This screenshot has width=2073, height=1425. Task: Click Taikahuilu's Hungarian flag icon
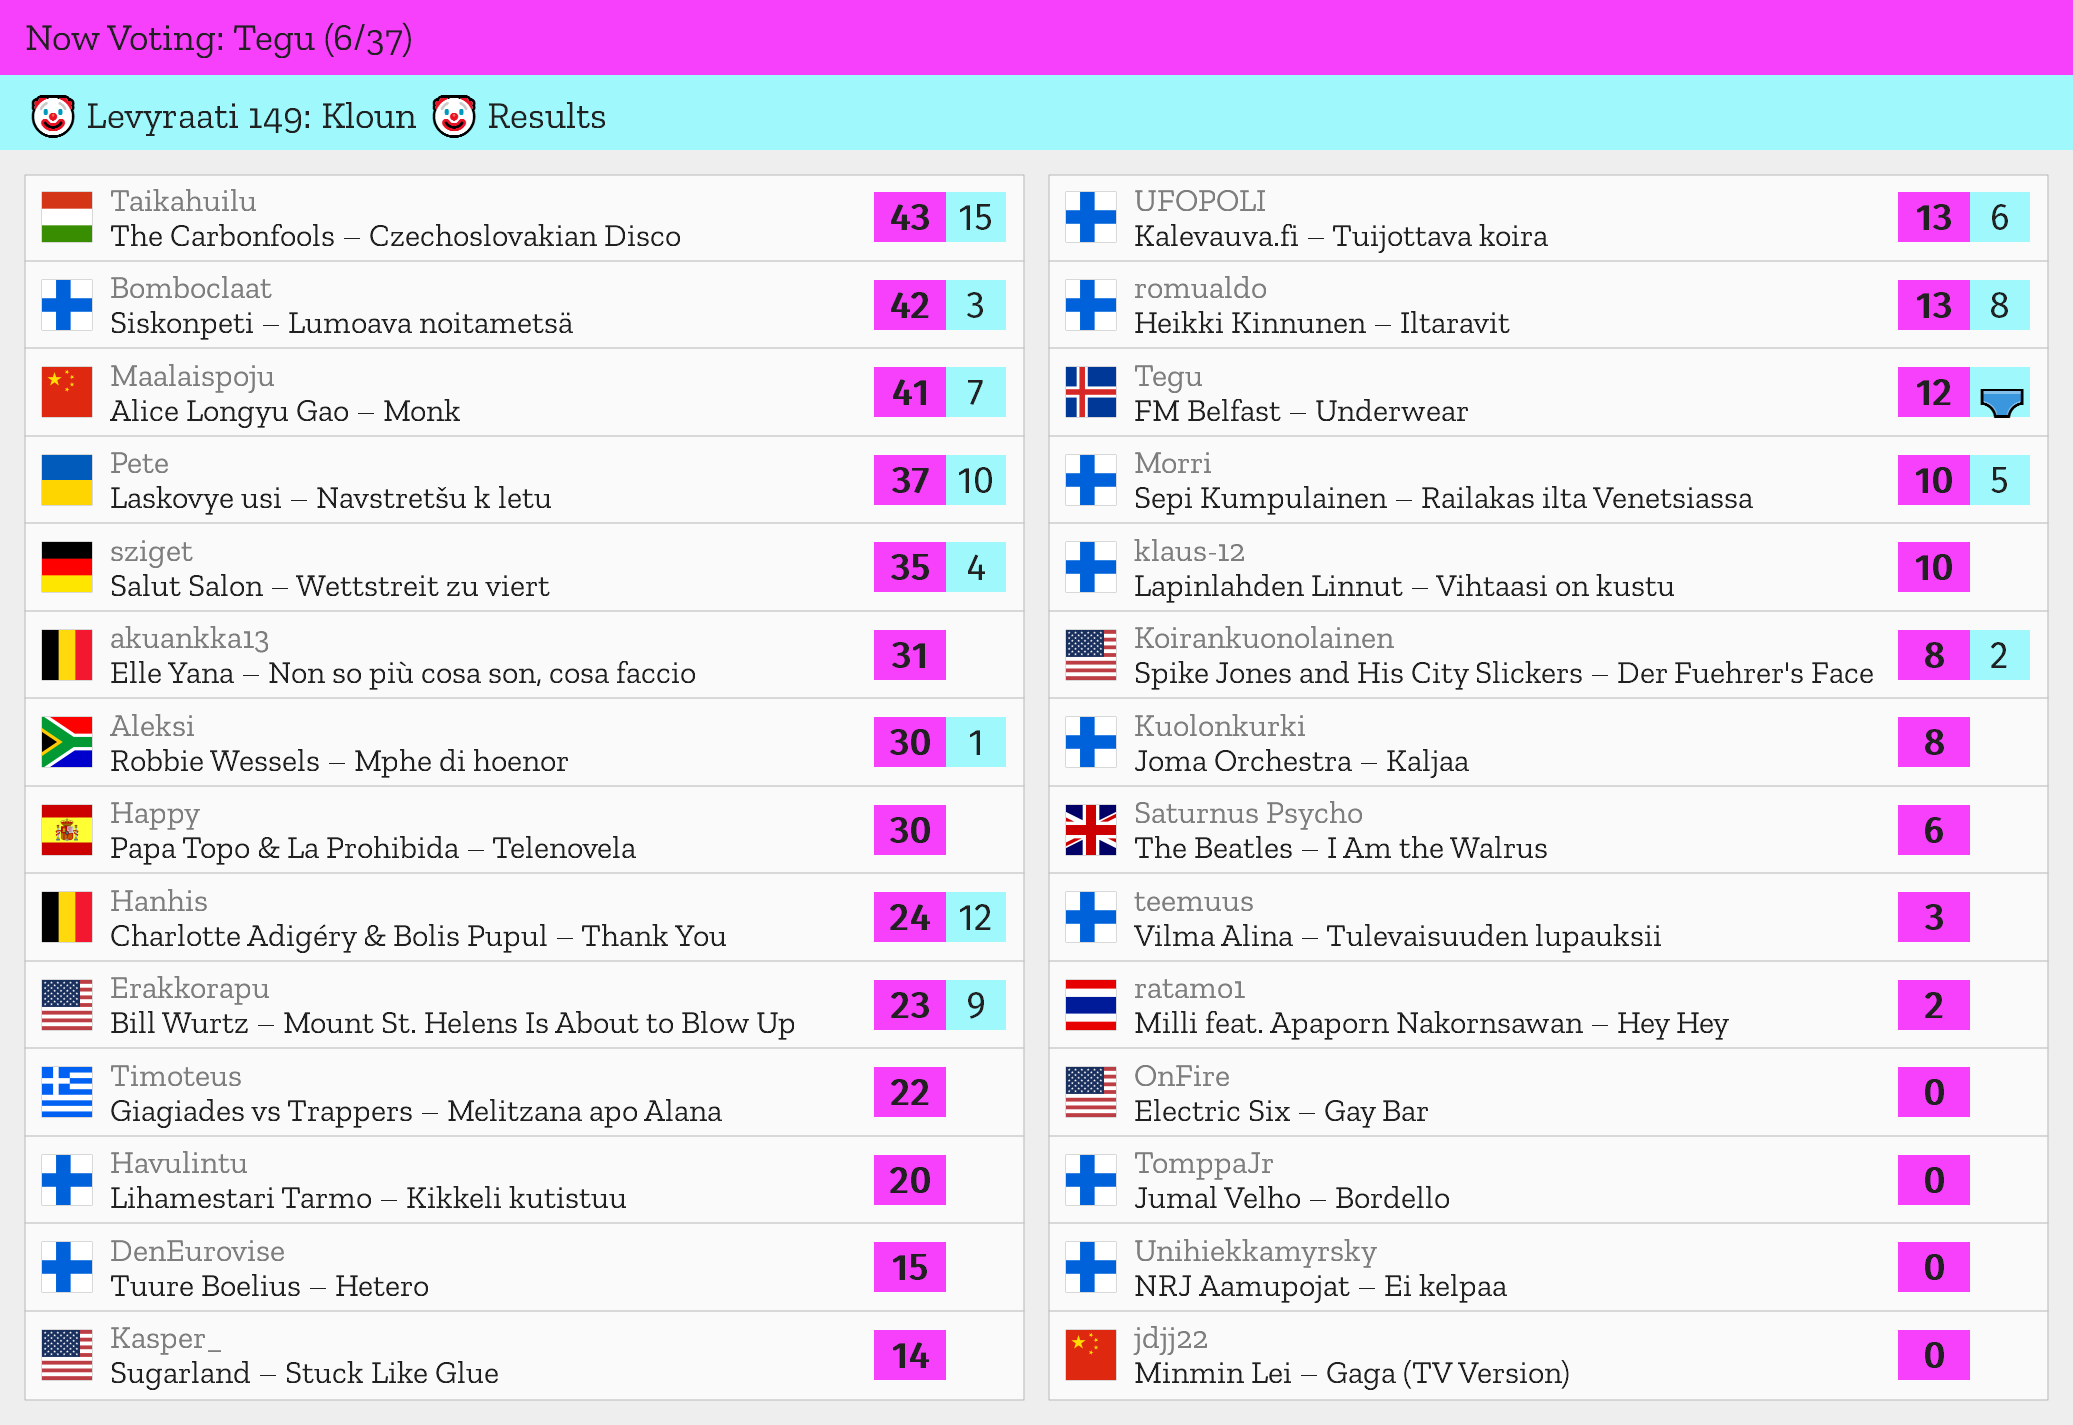67,218
